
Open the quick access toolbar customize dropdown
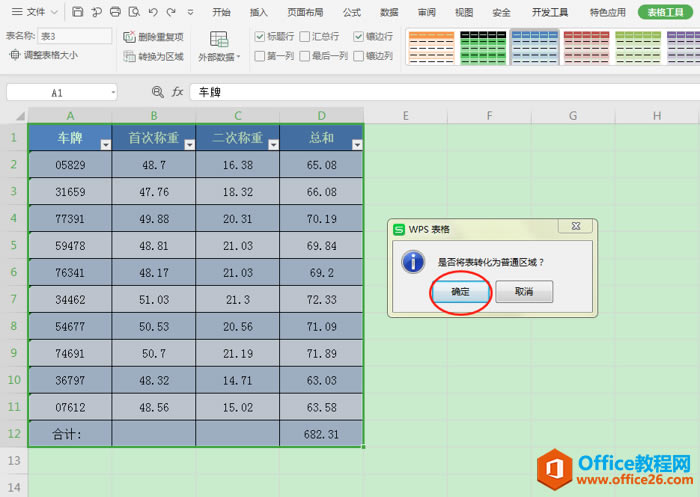(190, 13)
